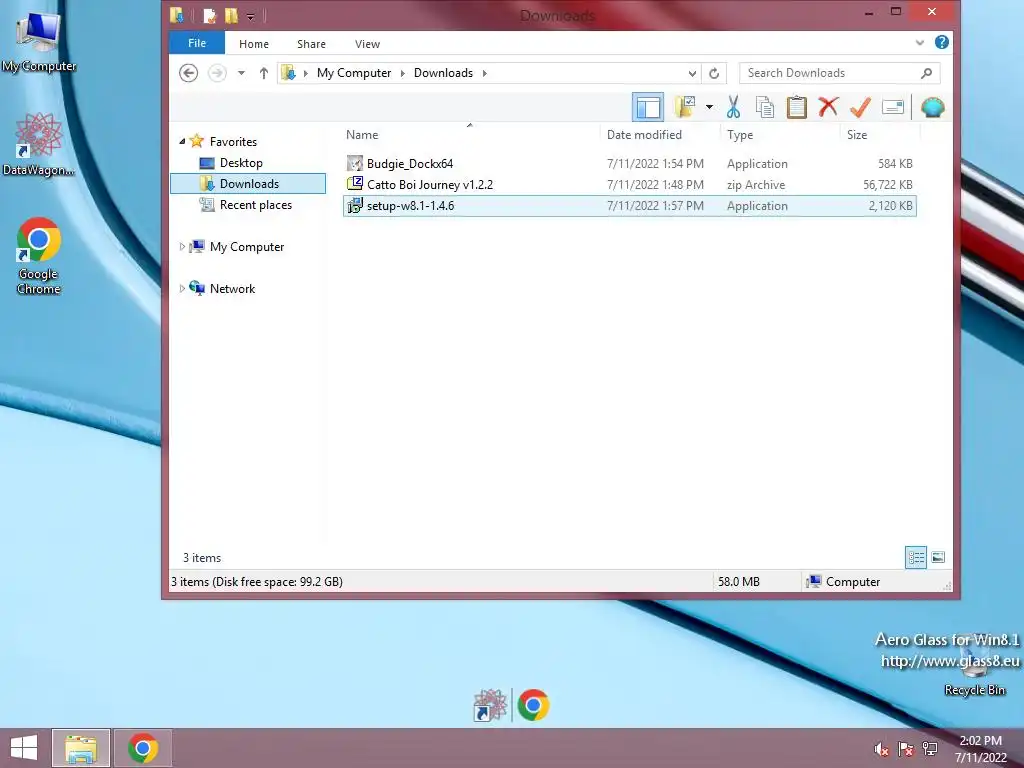This screenshot has width=1024, height=768.
Task: Open the folder options dropdown arrow
Action: [x=709, y=107]
